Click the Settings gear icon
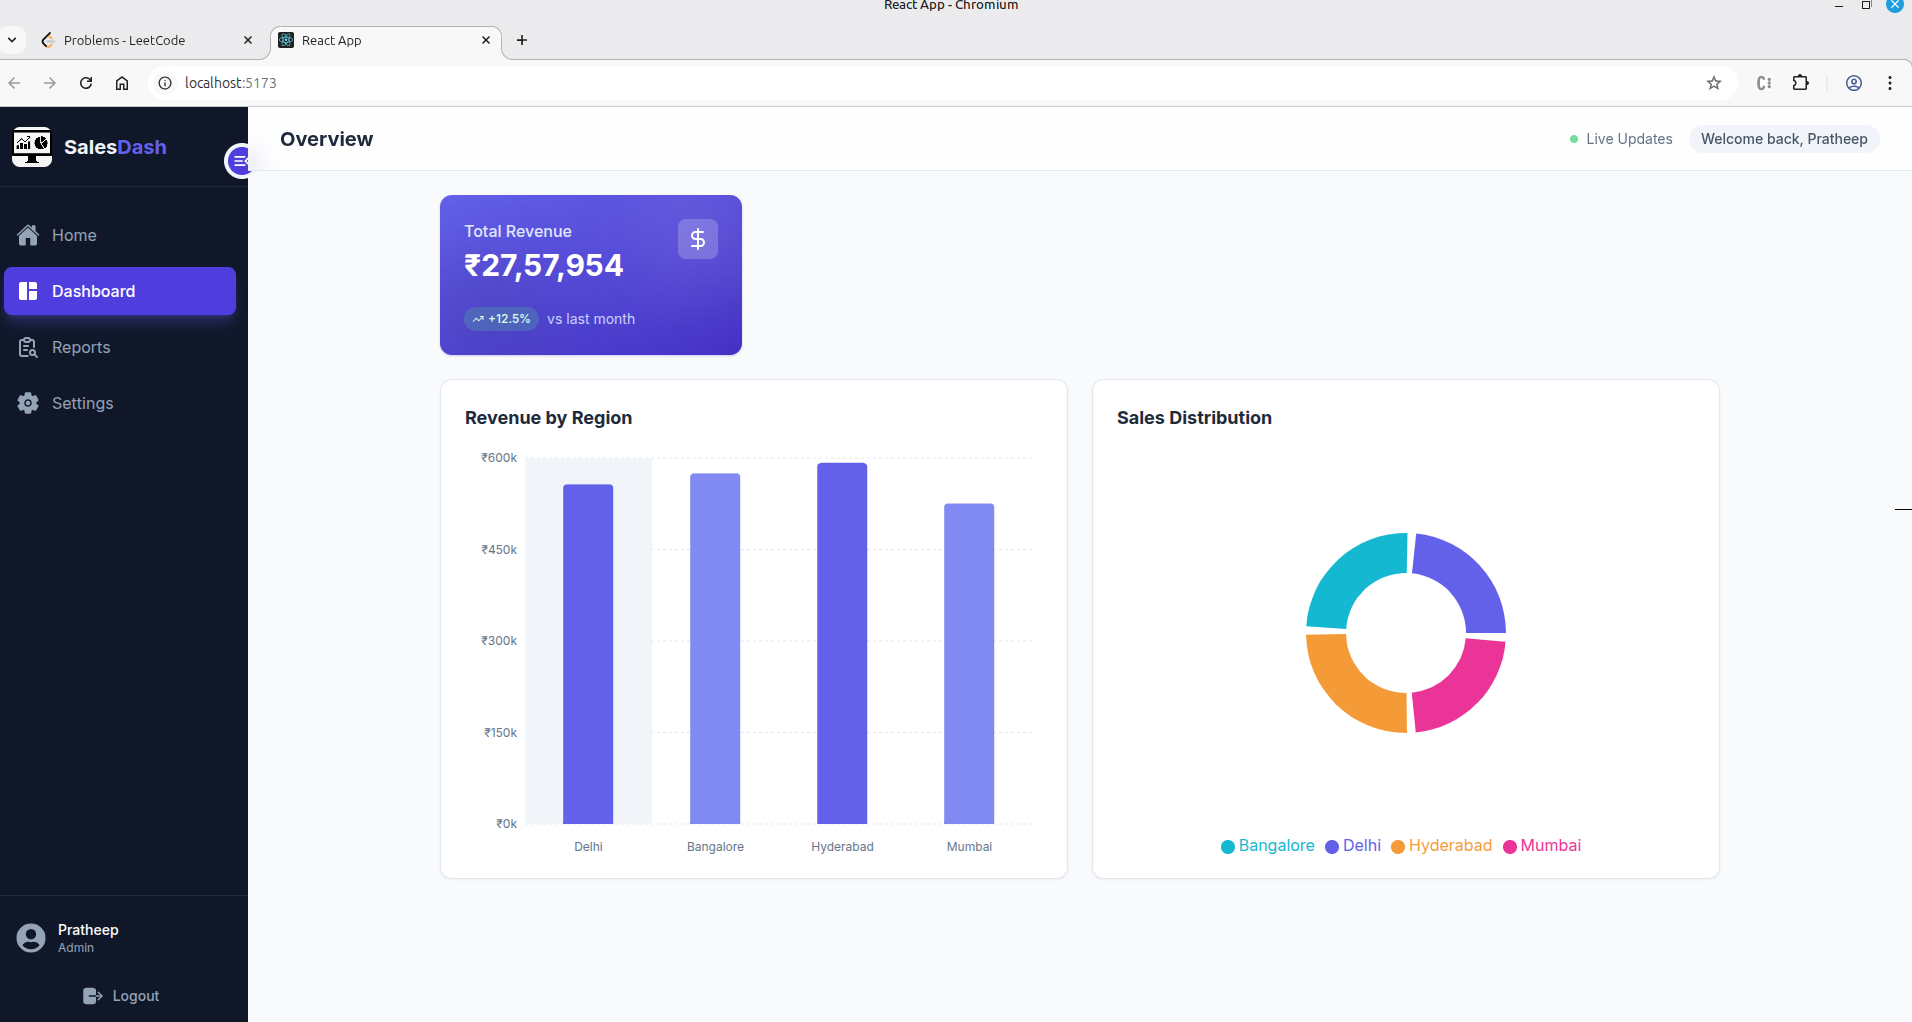This screenshot has height=1022, width=1912. 28,403
